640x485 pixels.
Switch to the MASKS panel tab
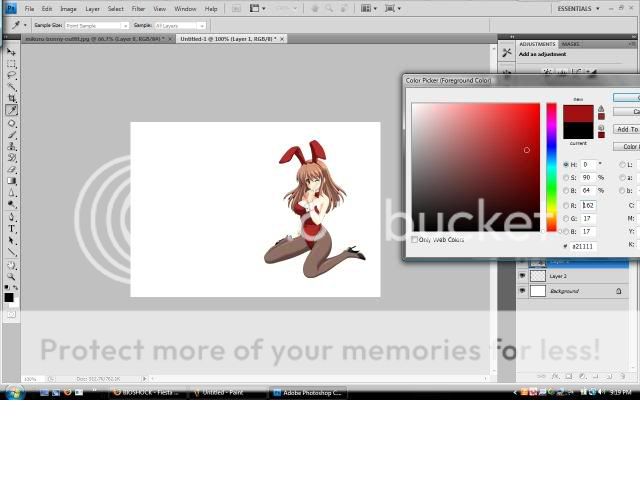coord(570,44)
